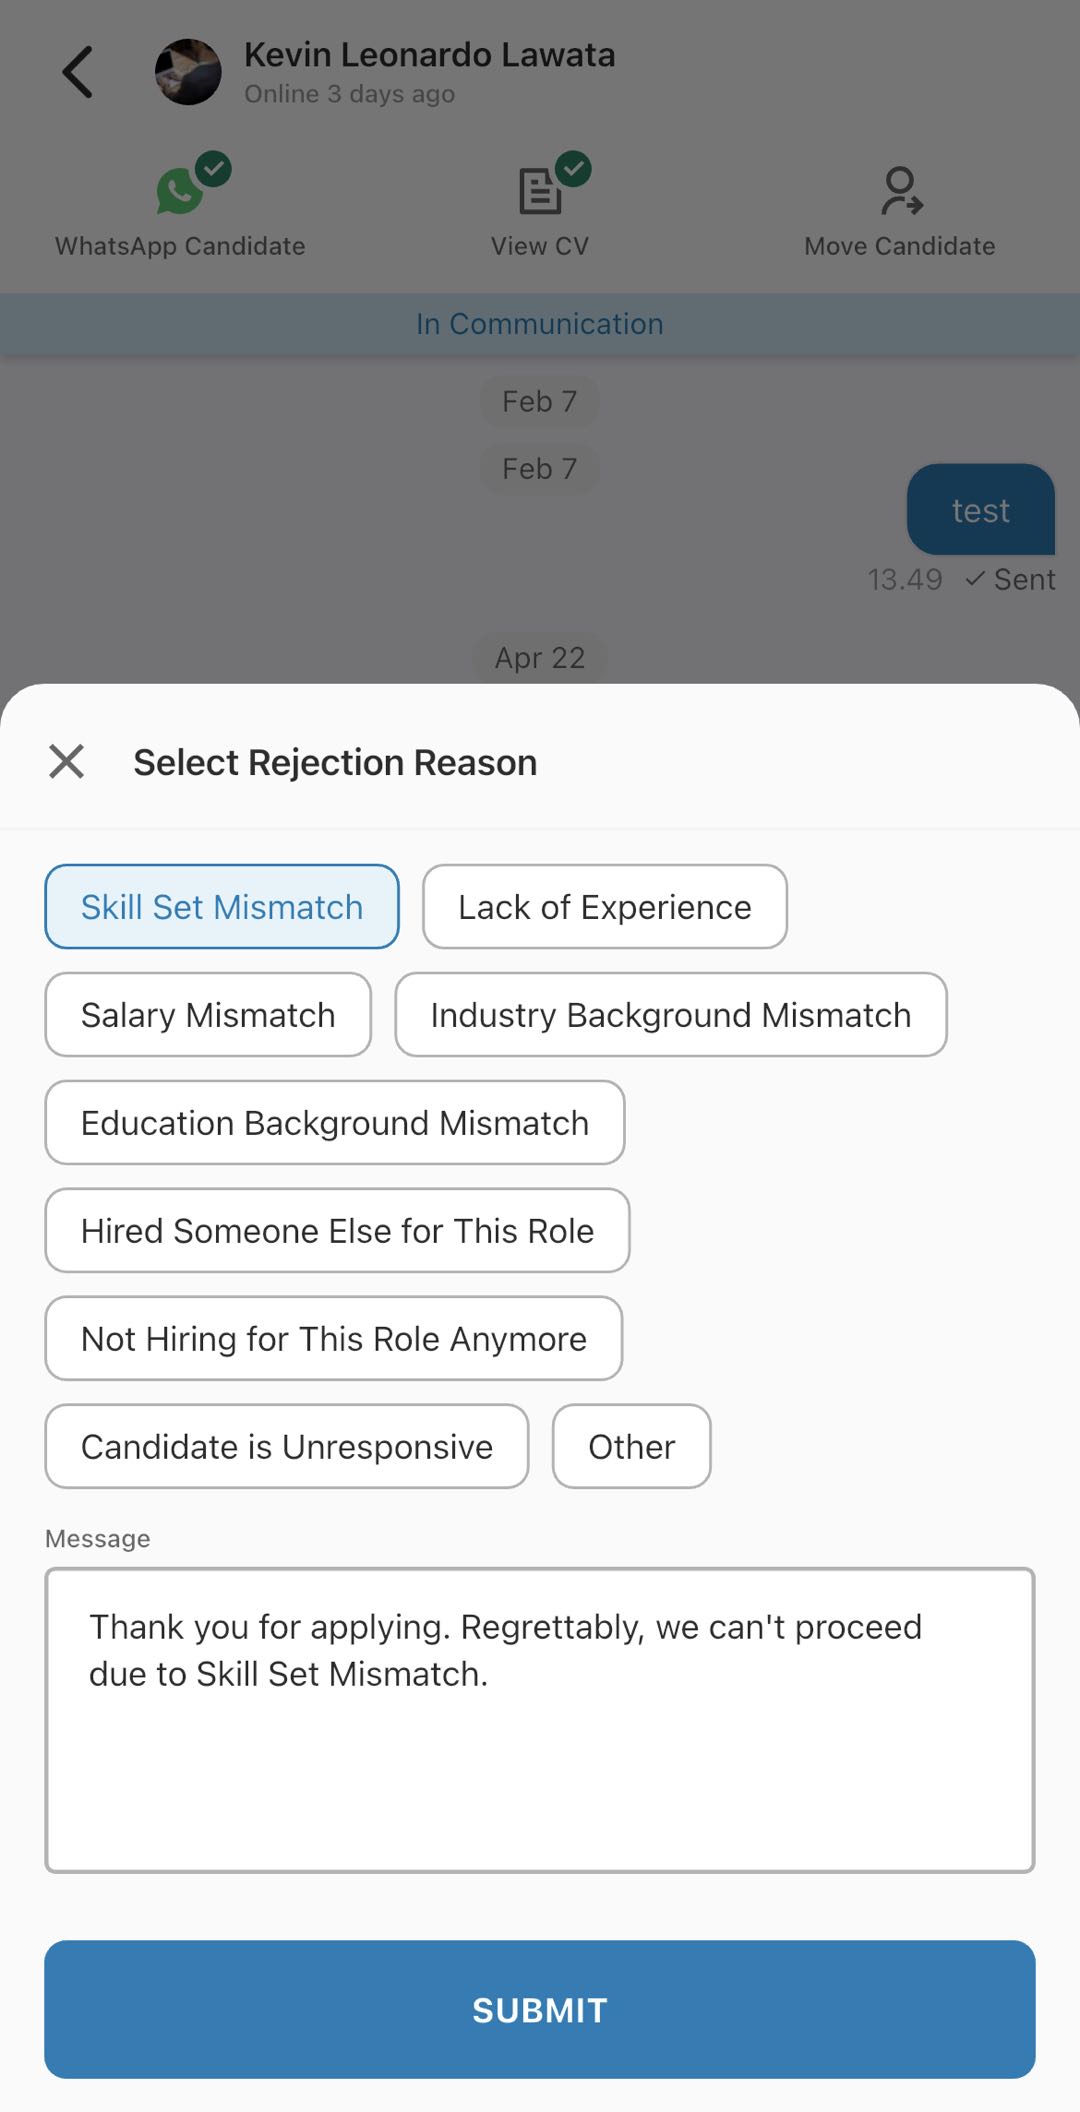Select Lack of Experience reason
Viewport: 1080px width, 2112px height.
click(605, 907)
